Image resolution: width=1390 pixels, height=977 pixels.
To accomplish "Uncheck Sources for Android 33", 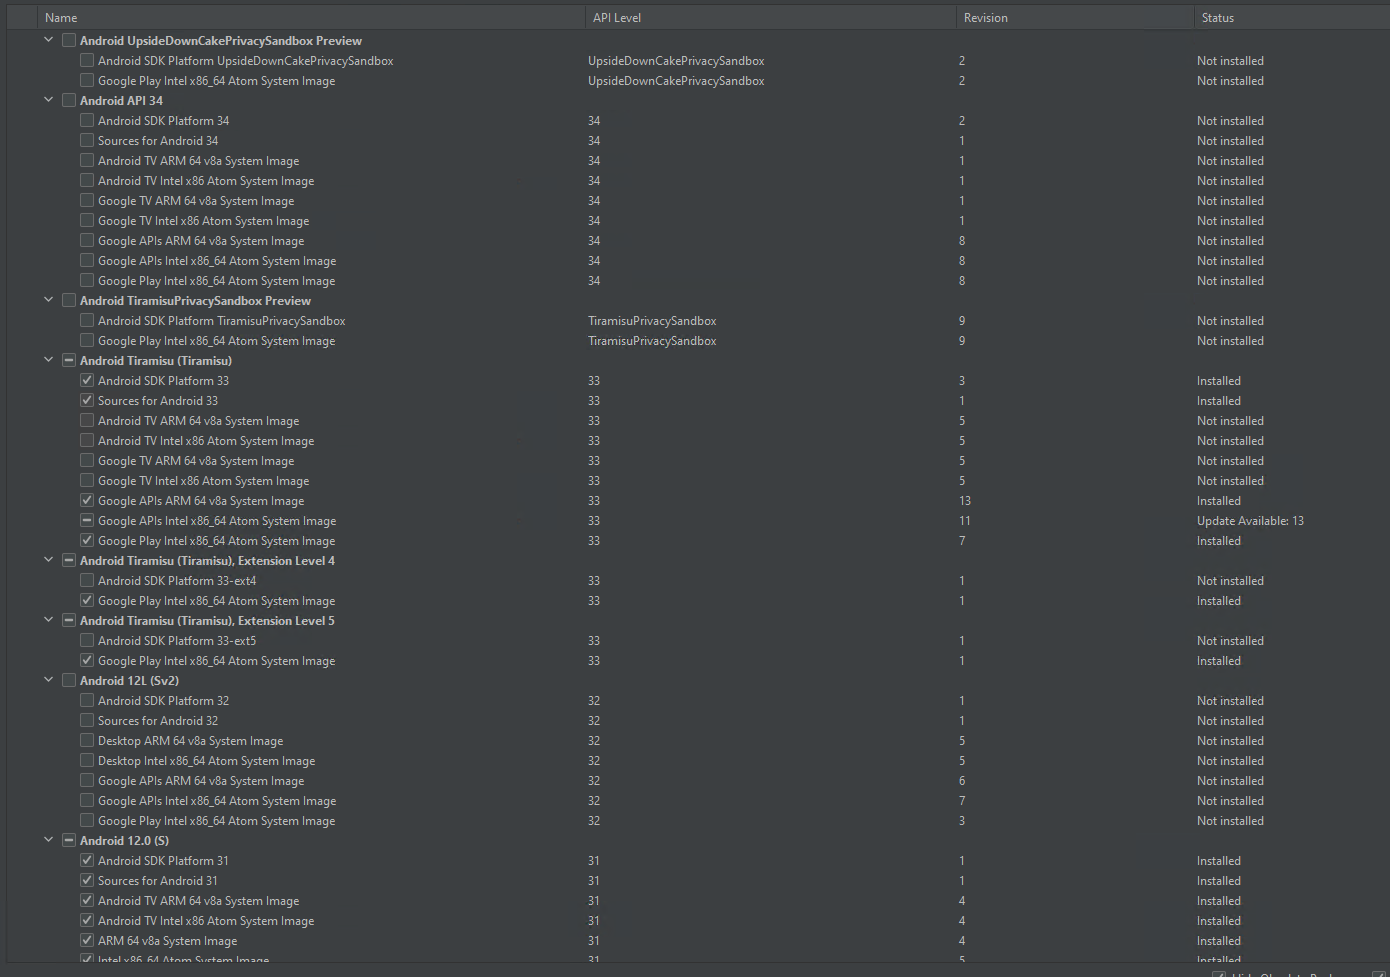I will pos(86,399).
